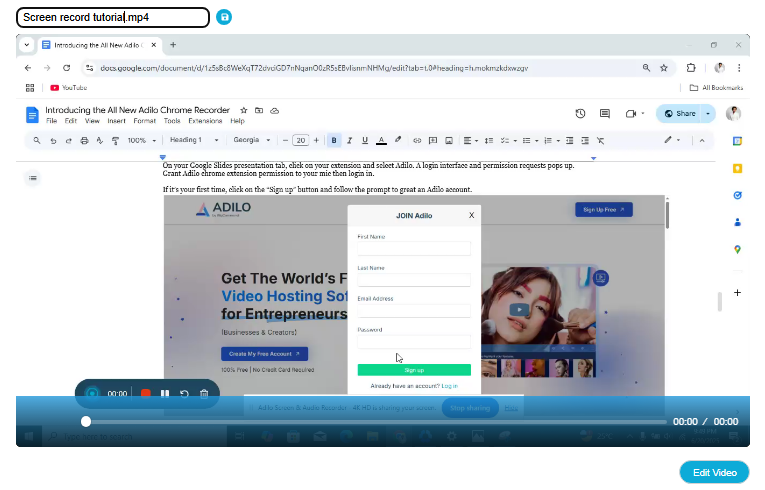Open the bulleted list dropdown
The height and width of the screenshot is (490, 765).
[x=530, y=141]
